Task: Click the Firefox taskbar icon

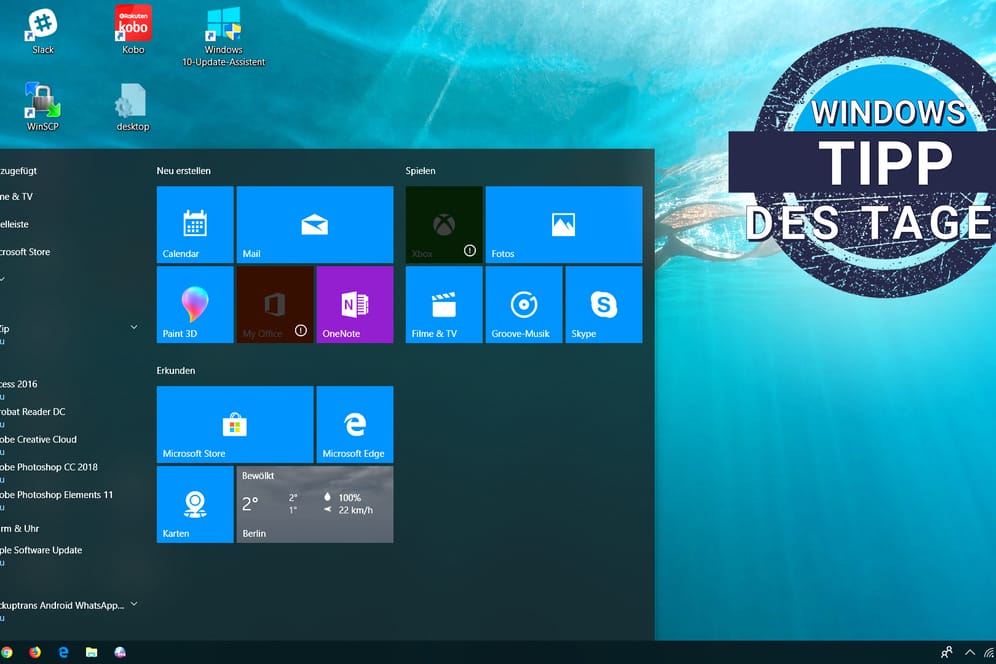Action: [35, 652]
